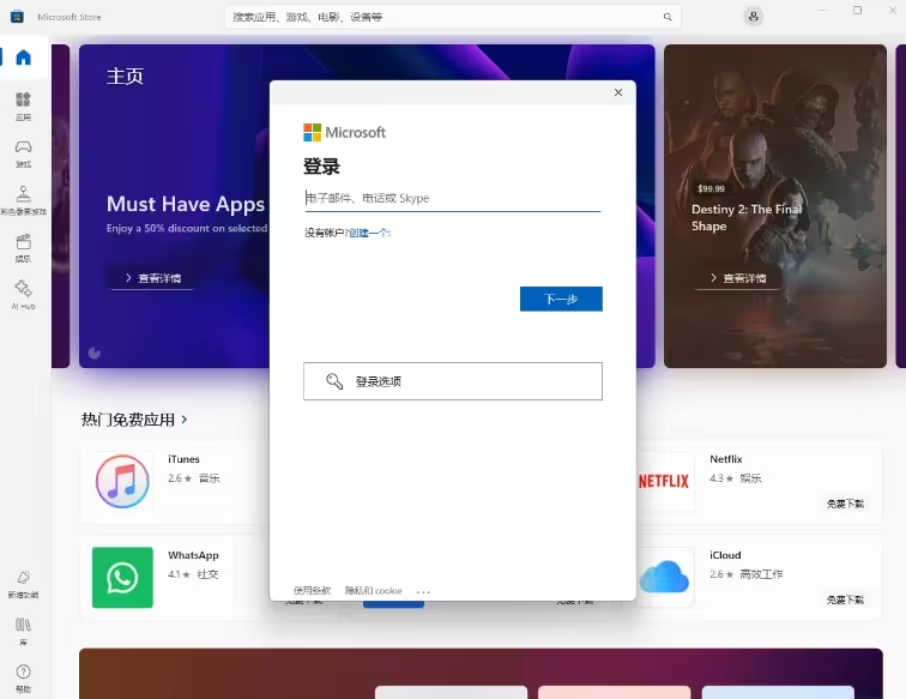Click the blue Next button
906x699 pixels.
click(x=561, y=299)
